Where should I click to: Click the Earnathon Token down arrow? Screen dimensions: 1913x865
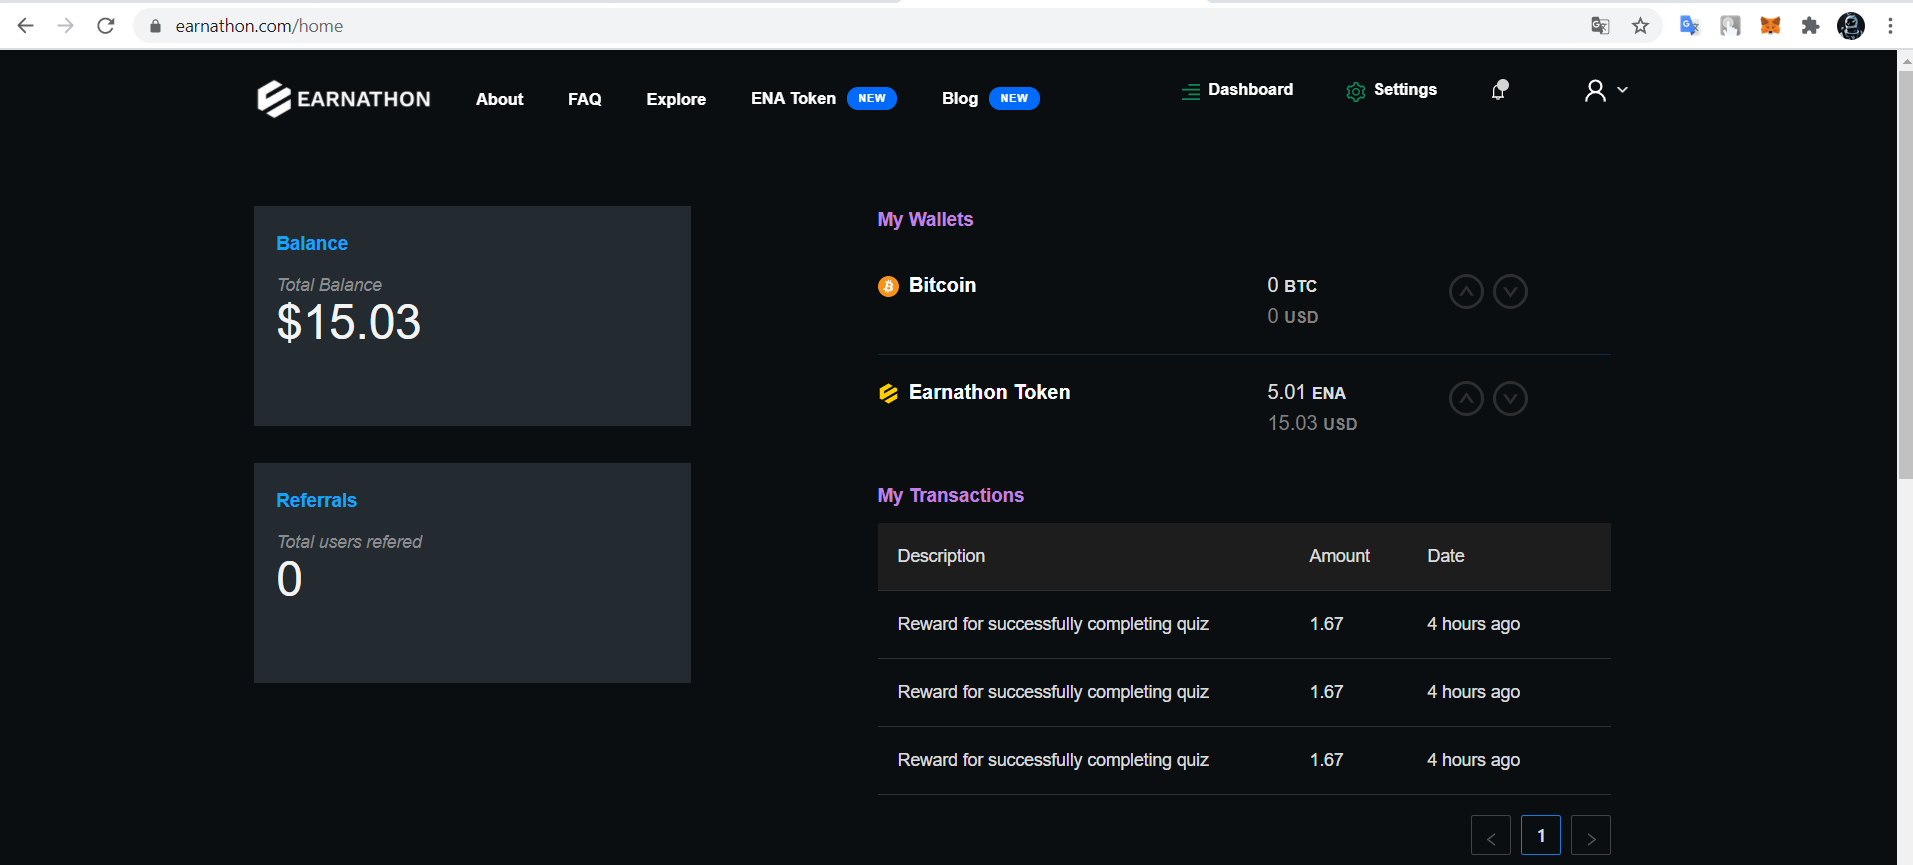point(1510,399)
